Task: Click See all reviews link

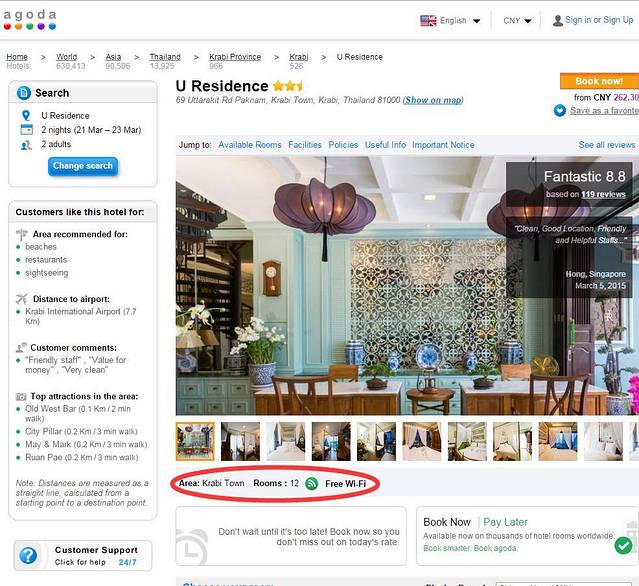Action: (x=606, y=145)
